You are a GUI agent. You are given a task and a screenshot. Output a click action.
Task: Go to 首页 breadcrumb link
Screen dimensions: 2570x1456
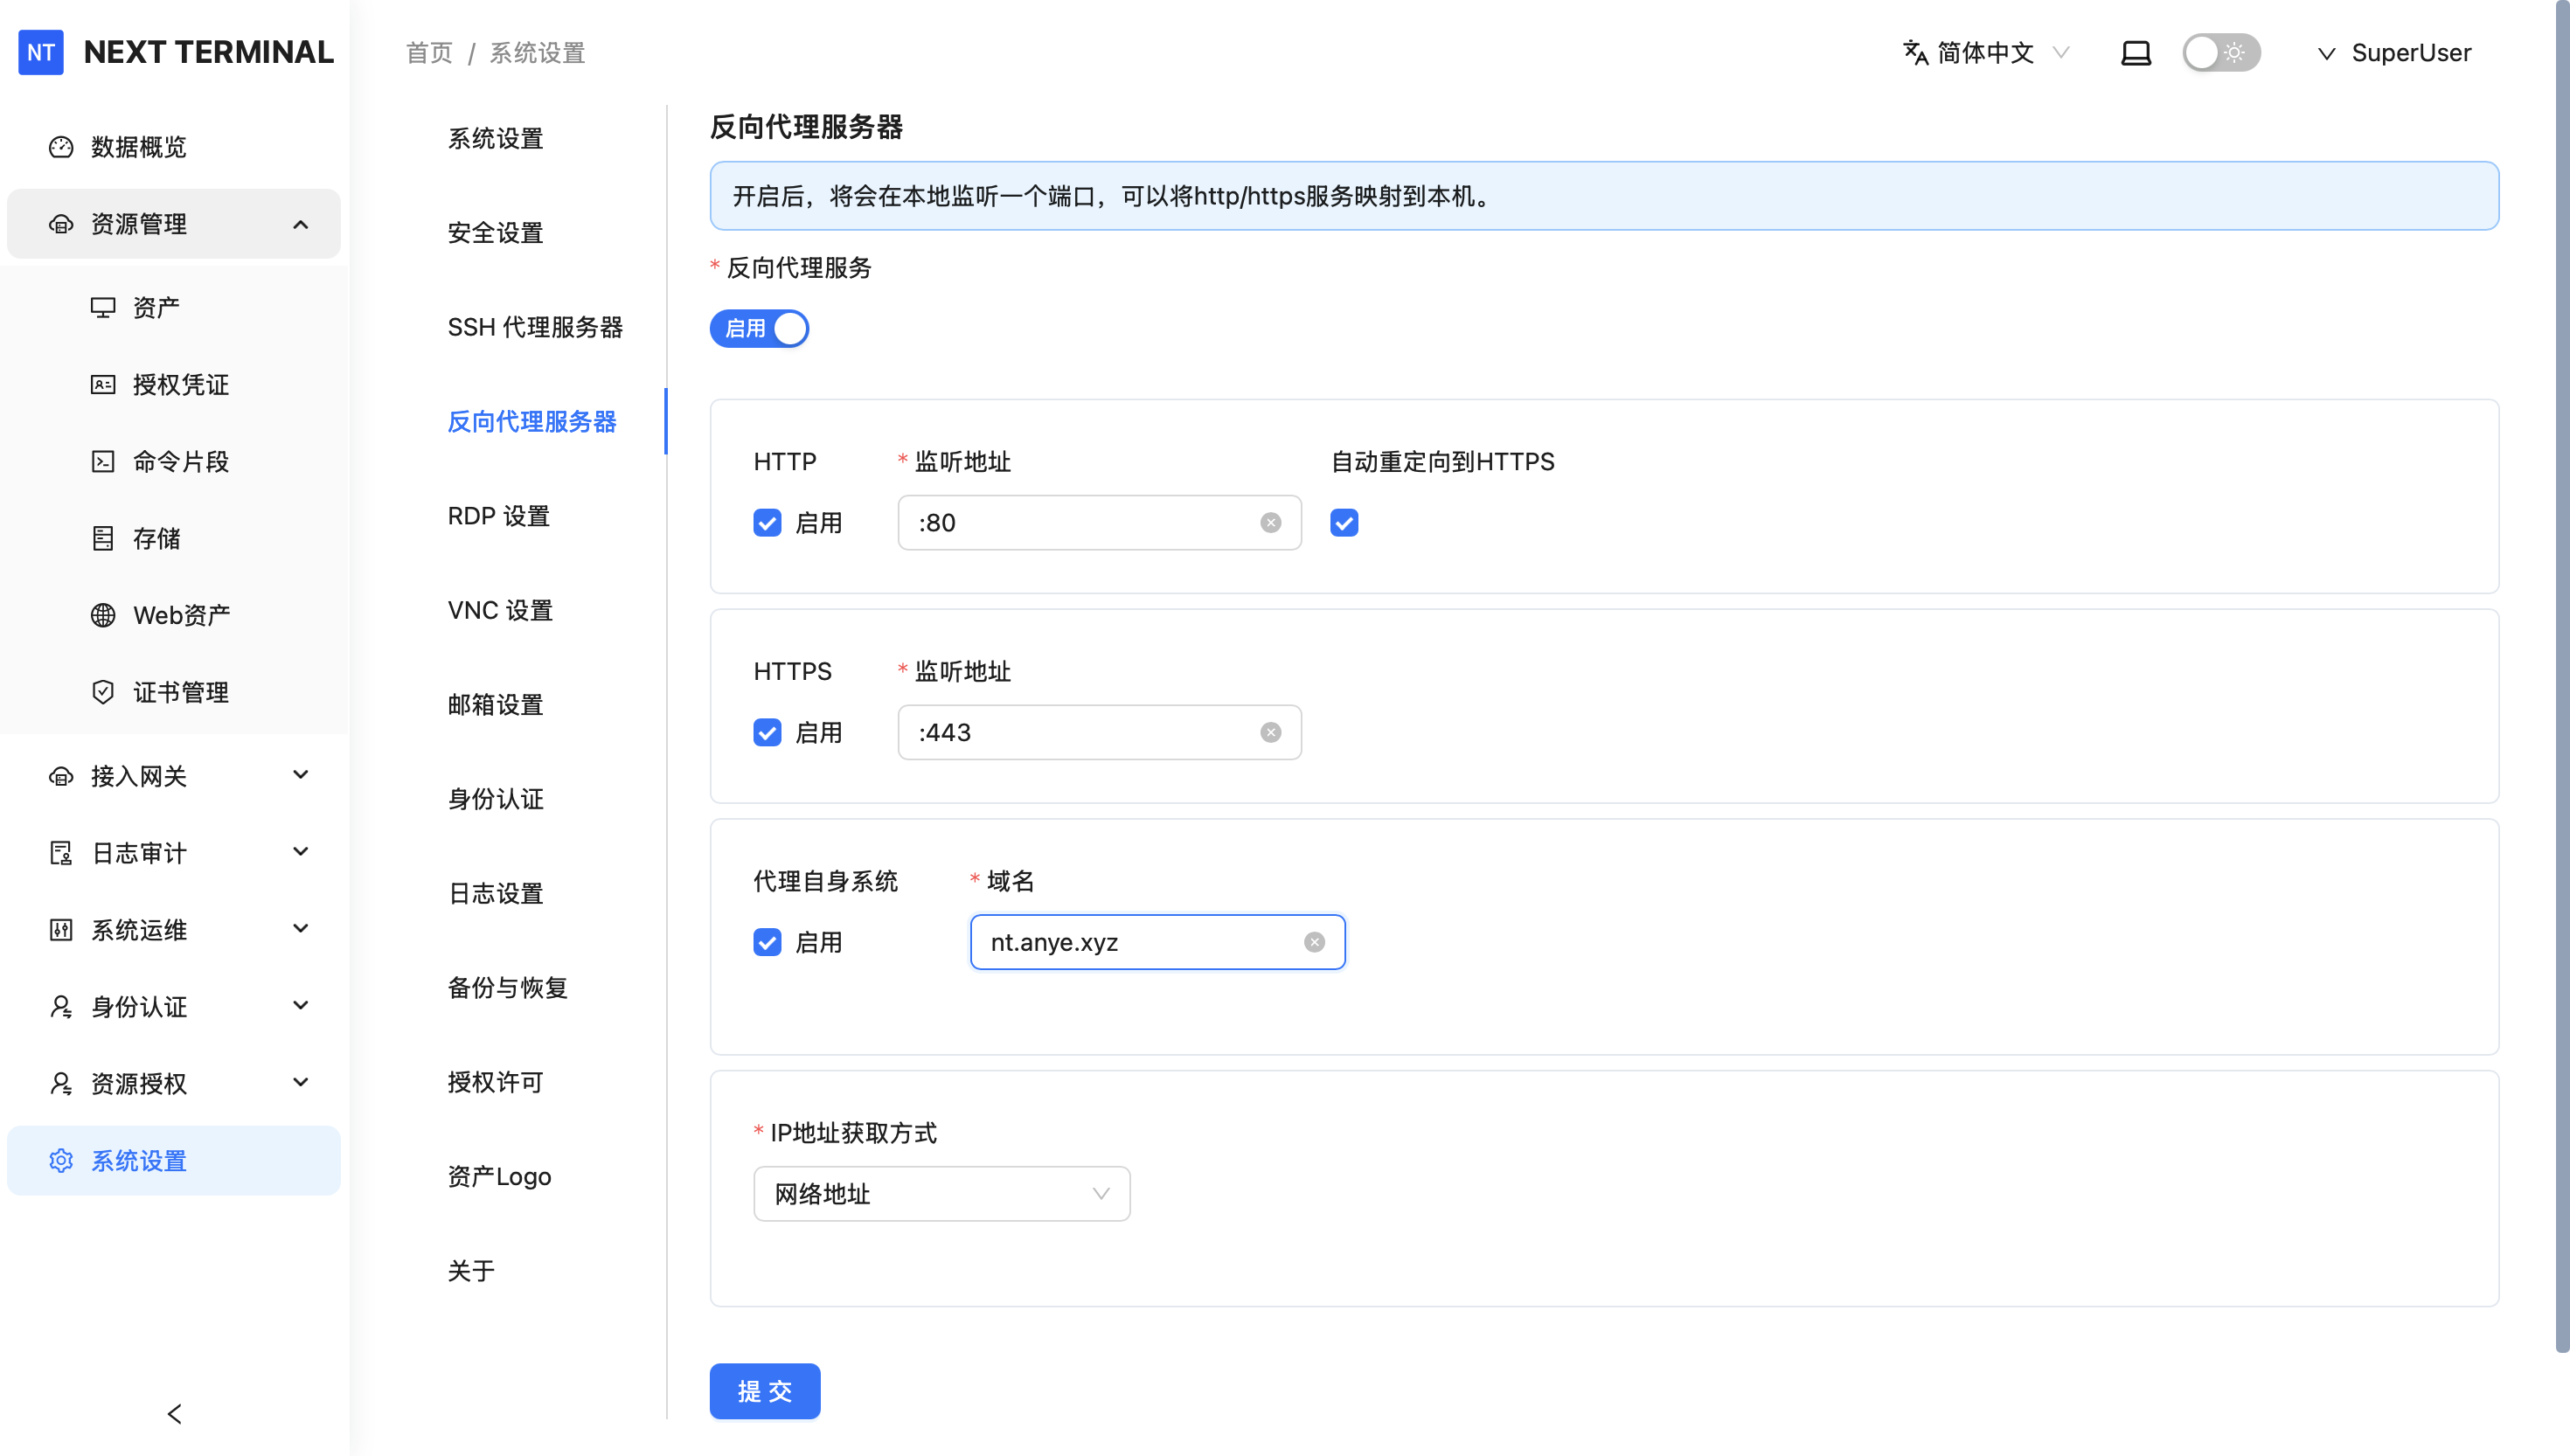click(x=429, y=52)
